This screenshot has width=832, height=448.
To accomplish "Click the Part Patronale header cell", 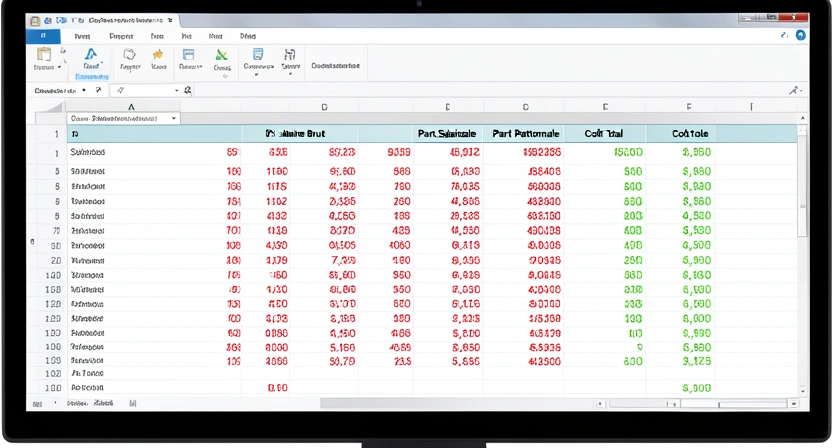I will [x=525, y=134].
